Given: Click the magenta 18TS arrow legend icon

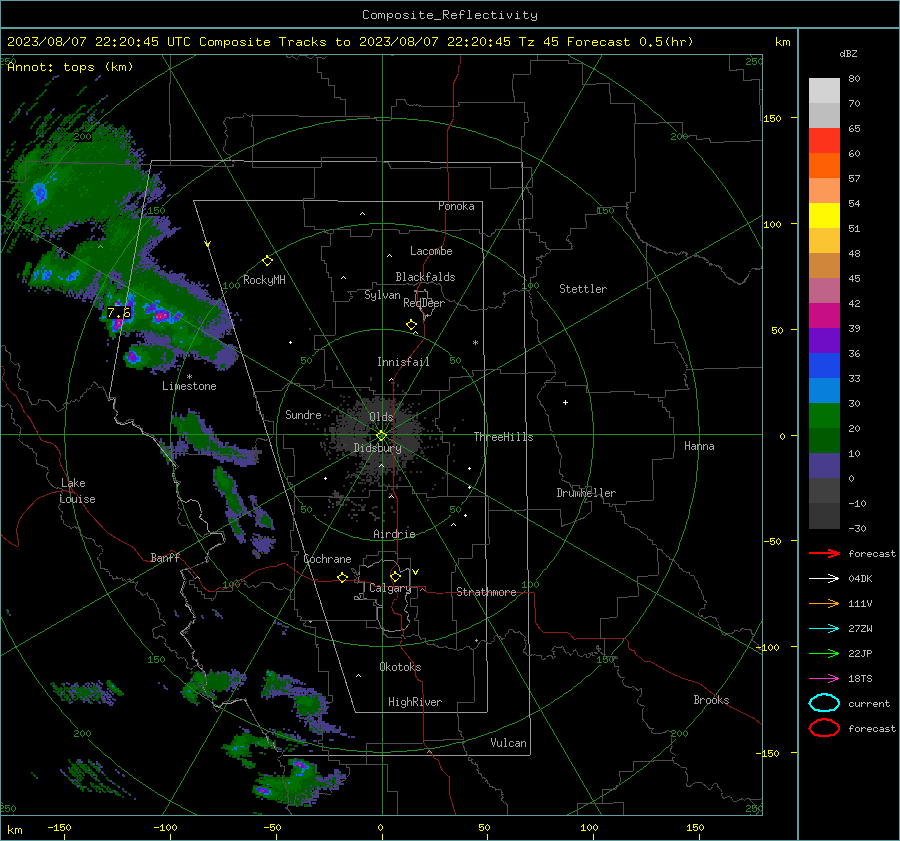Looking at the screenshot, I should pos(824,679).
